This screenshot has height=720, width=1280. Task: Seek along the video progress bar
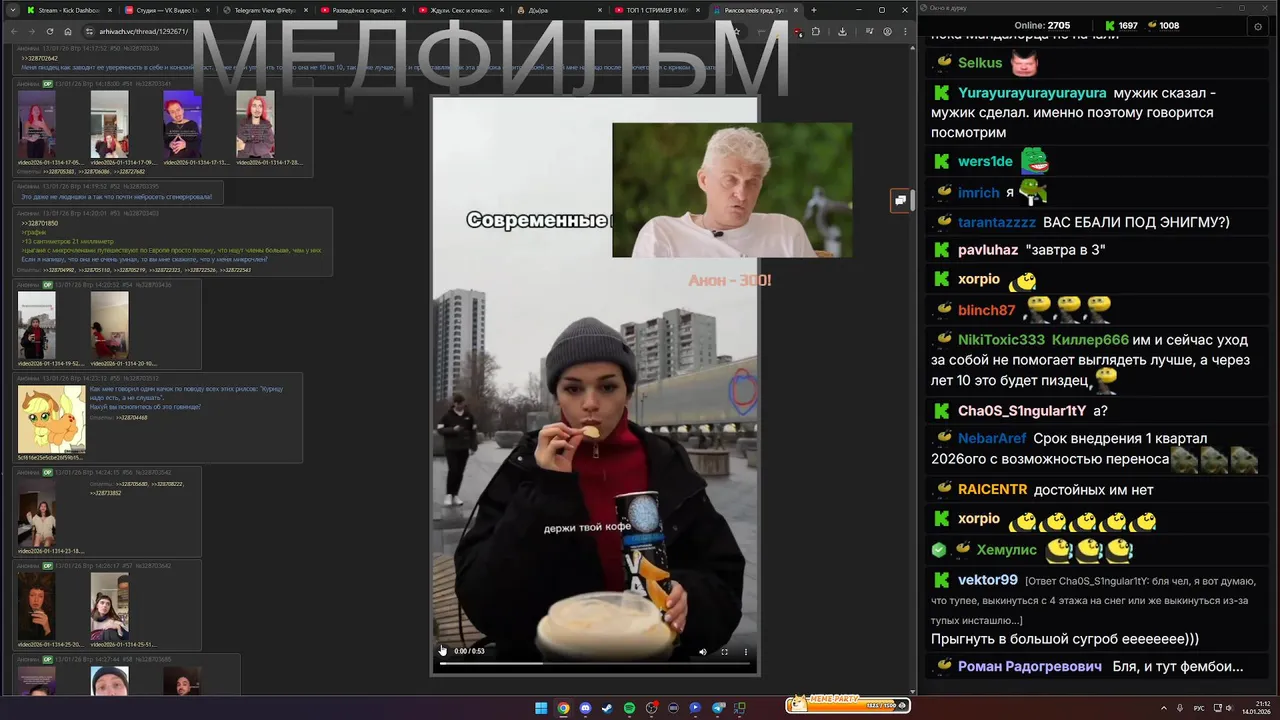tap(594, 663)
